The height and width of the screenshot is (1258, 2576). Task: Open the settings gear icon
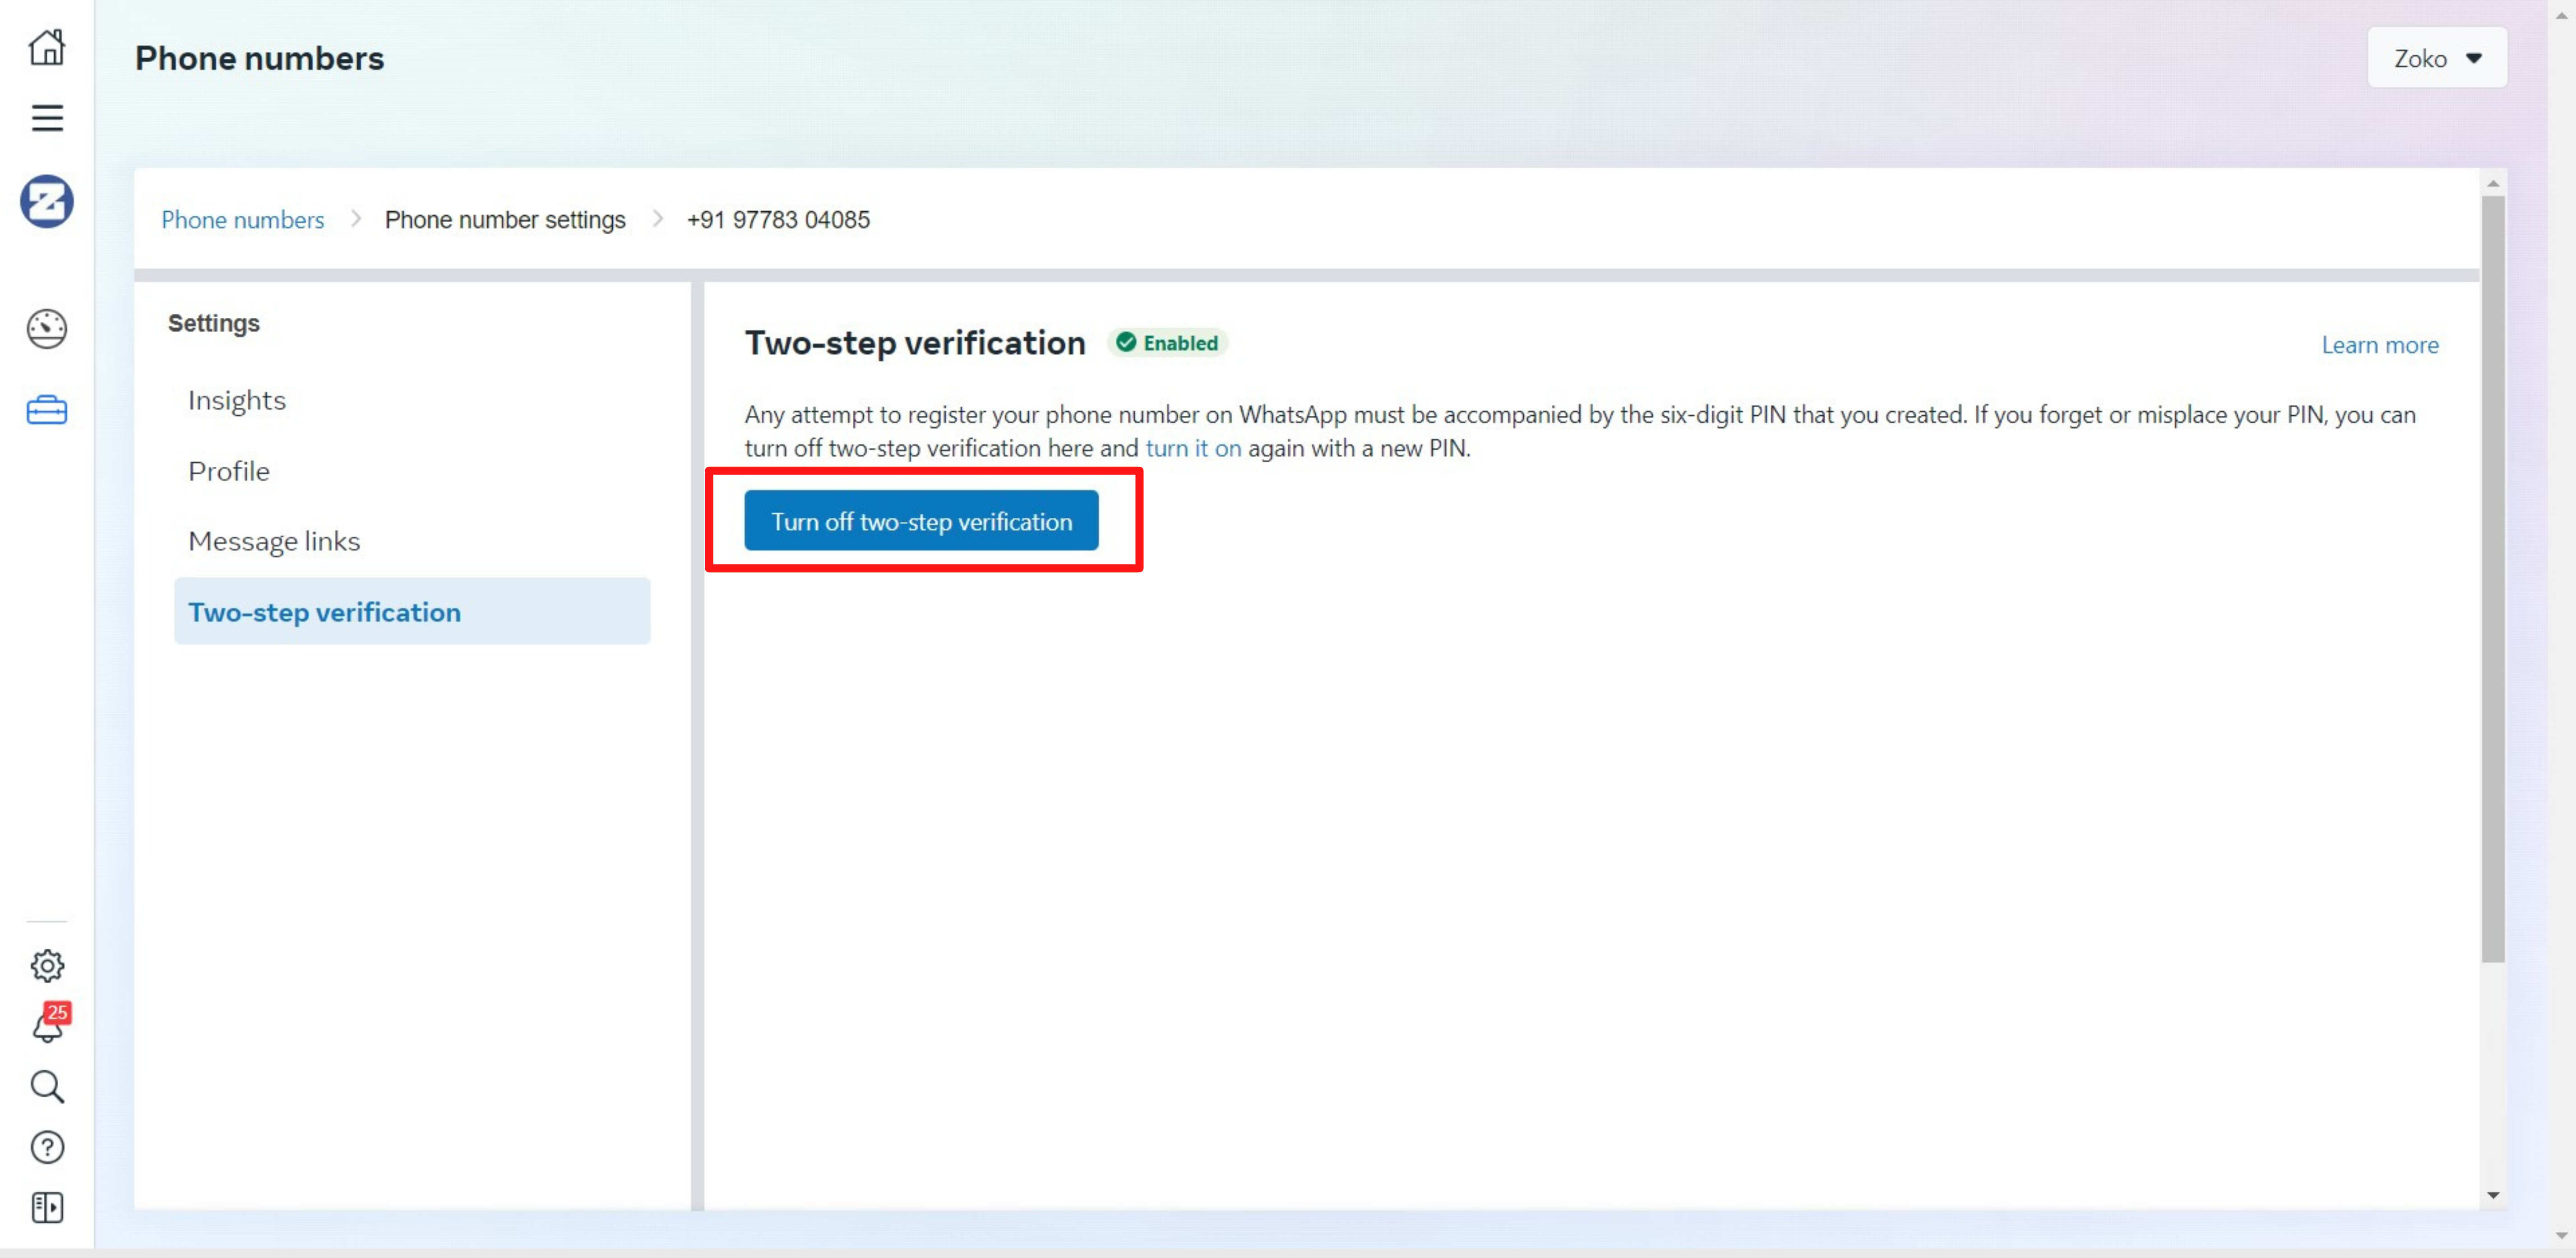46,966
